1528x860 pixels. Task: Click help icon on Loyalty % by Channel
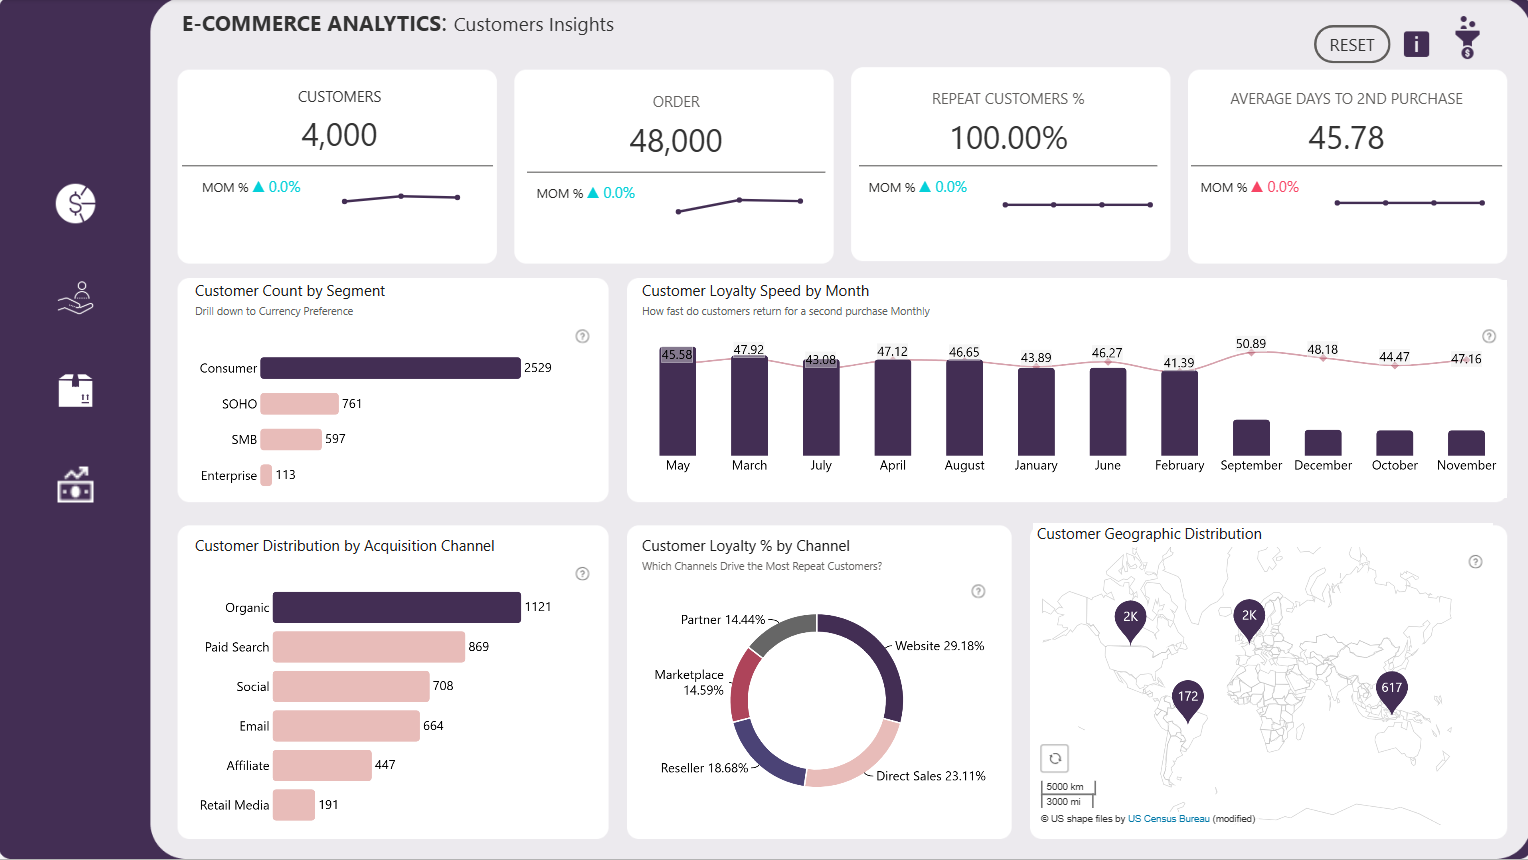979,591
